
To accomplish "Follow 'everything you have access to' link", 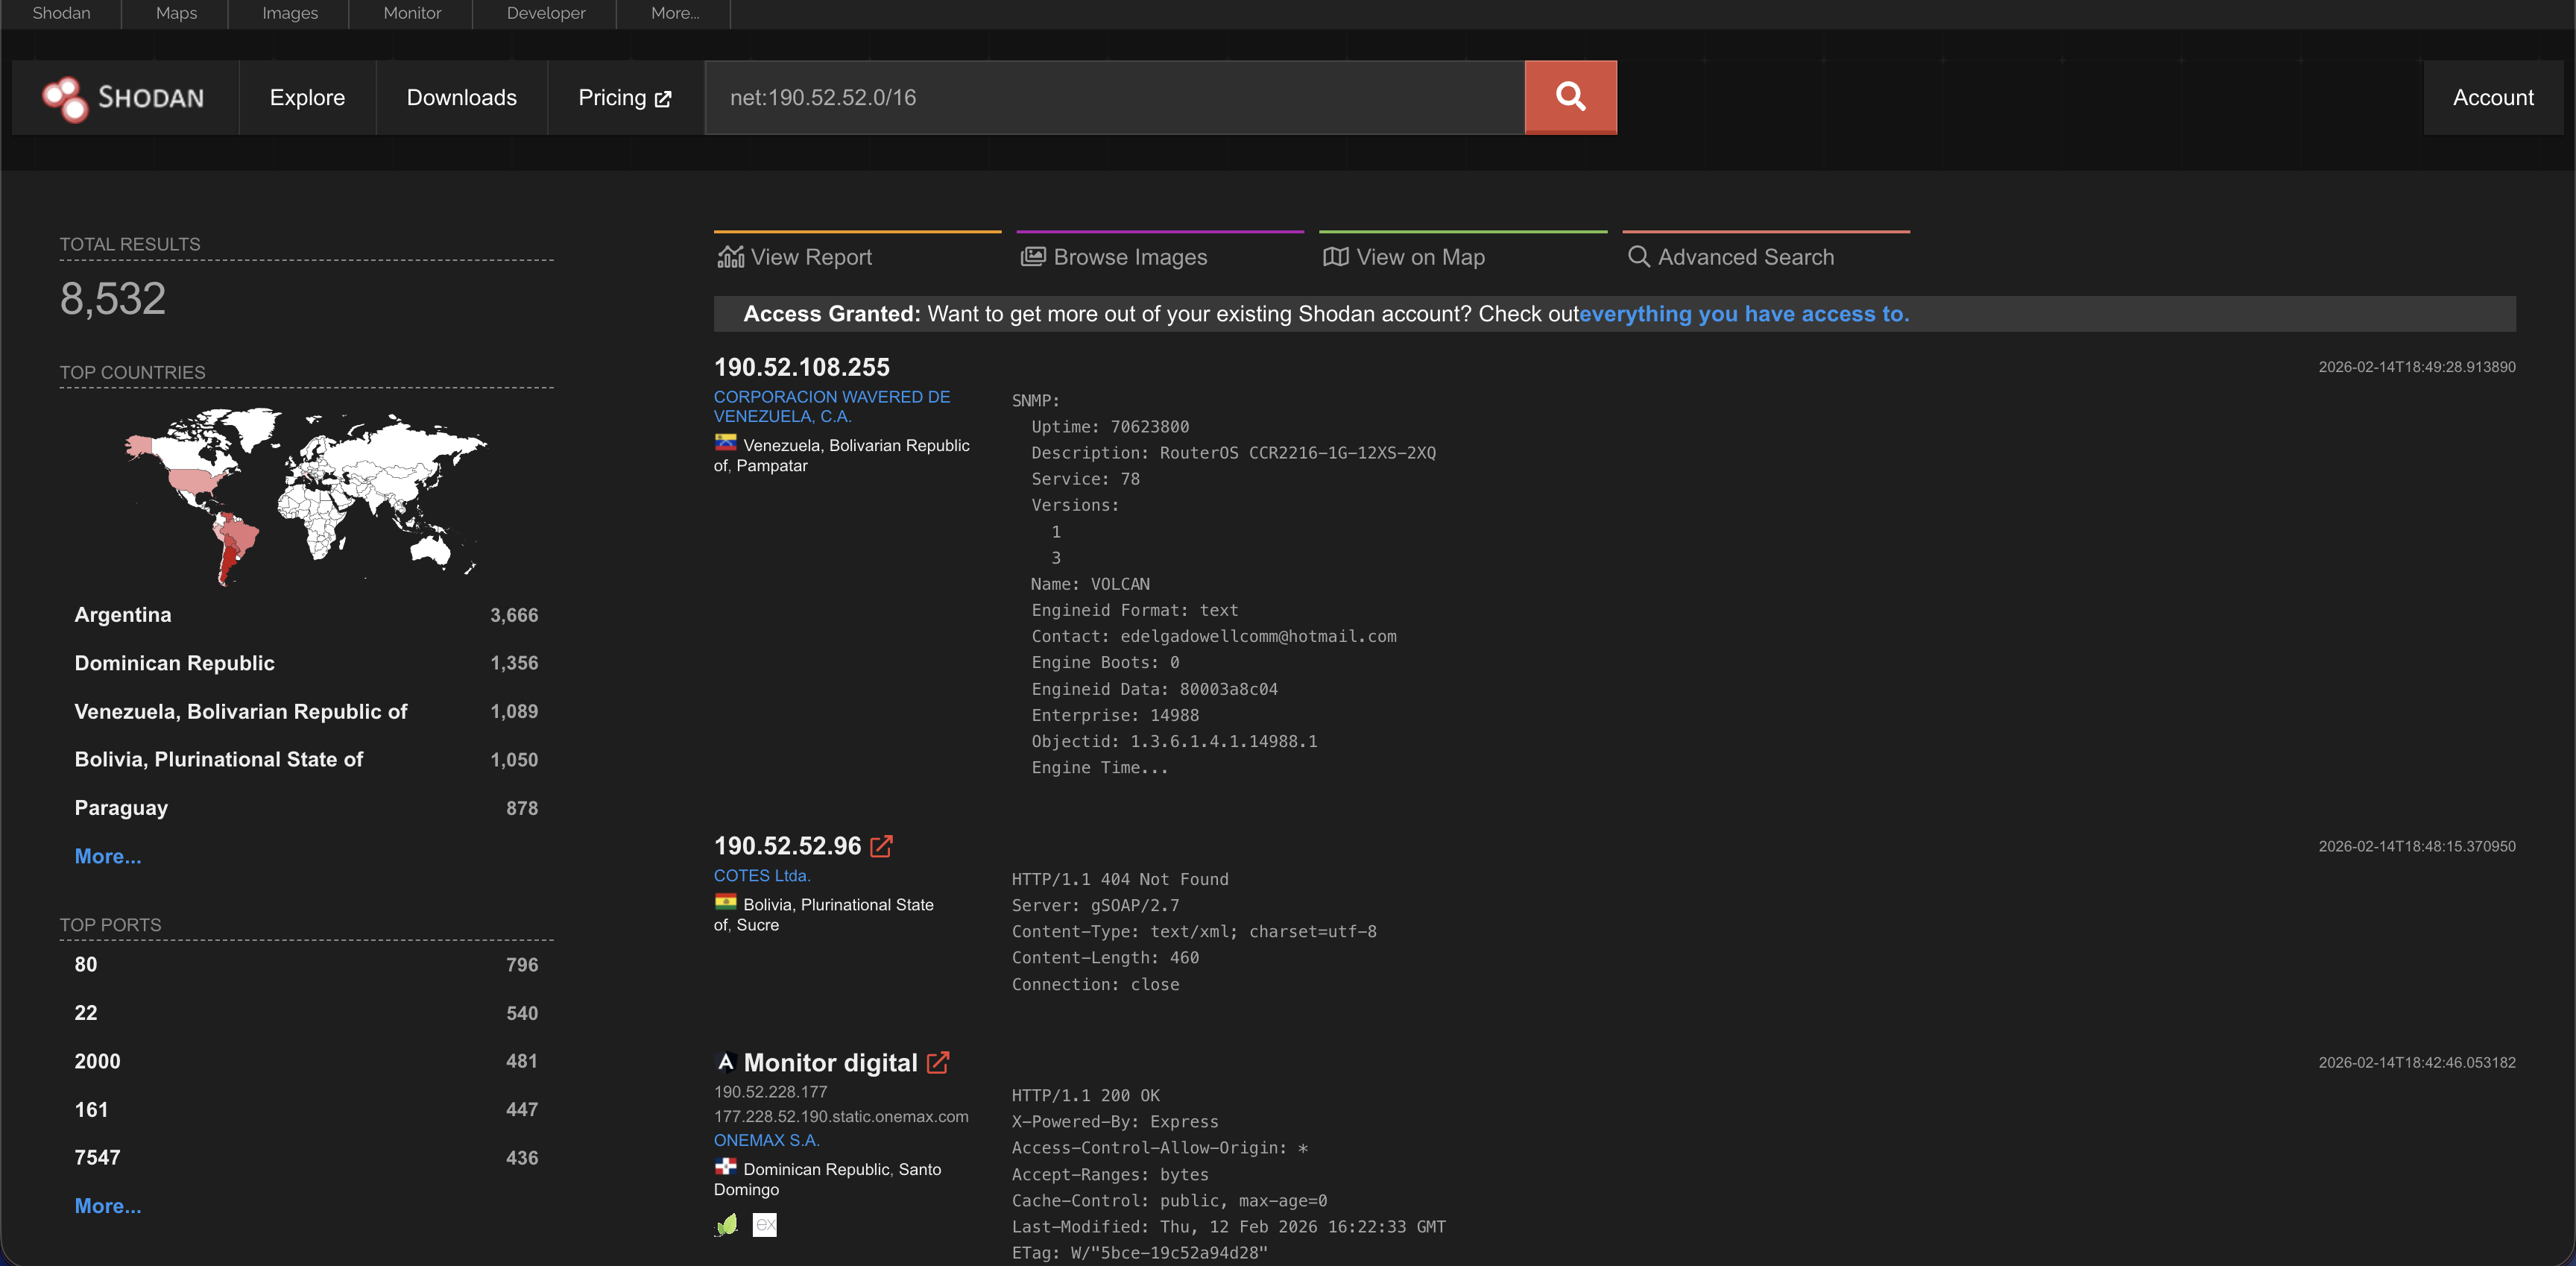I will pyautogui.click(x=1743, y=314).
